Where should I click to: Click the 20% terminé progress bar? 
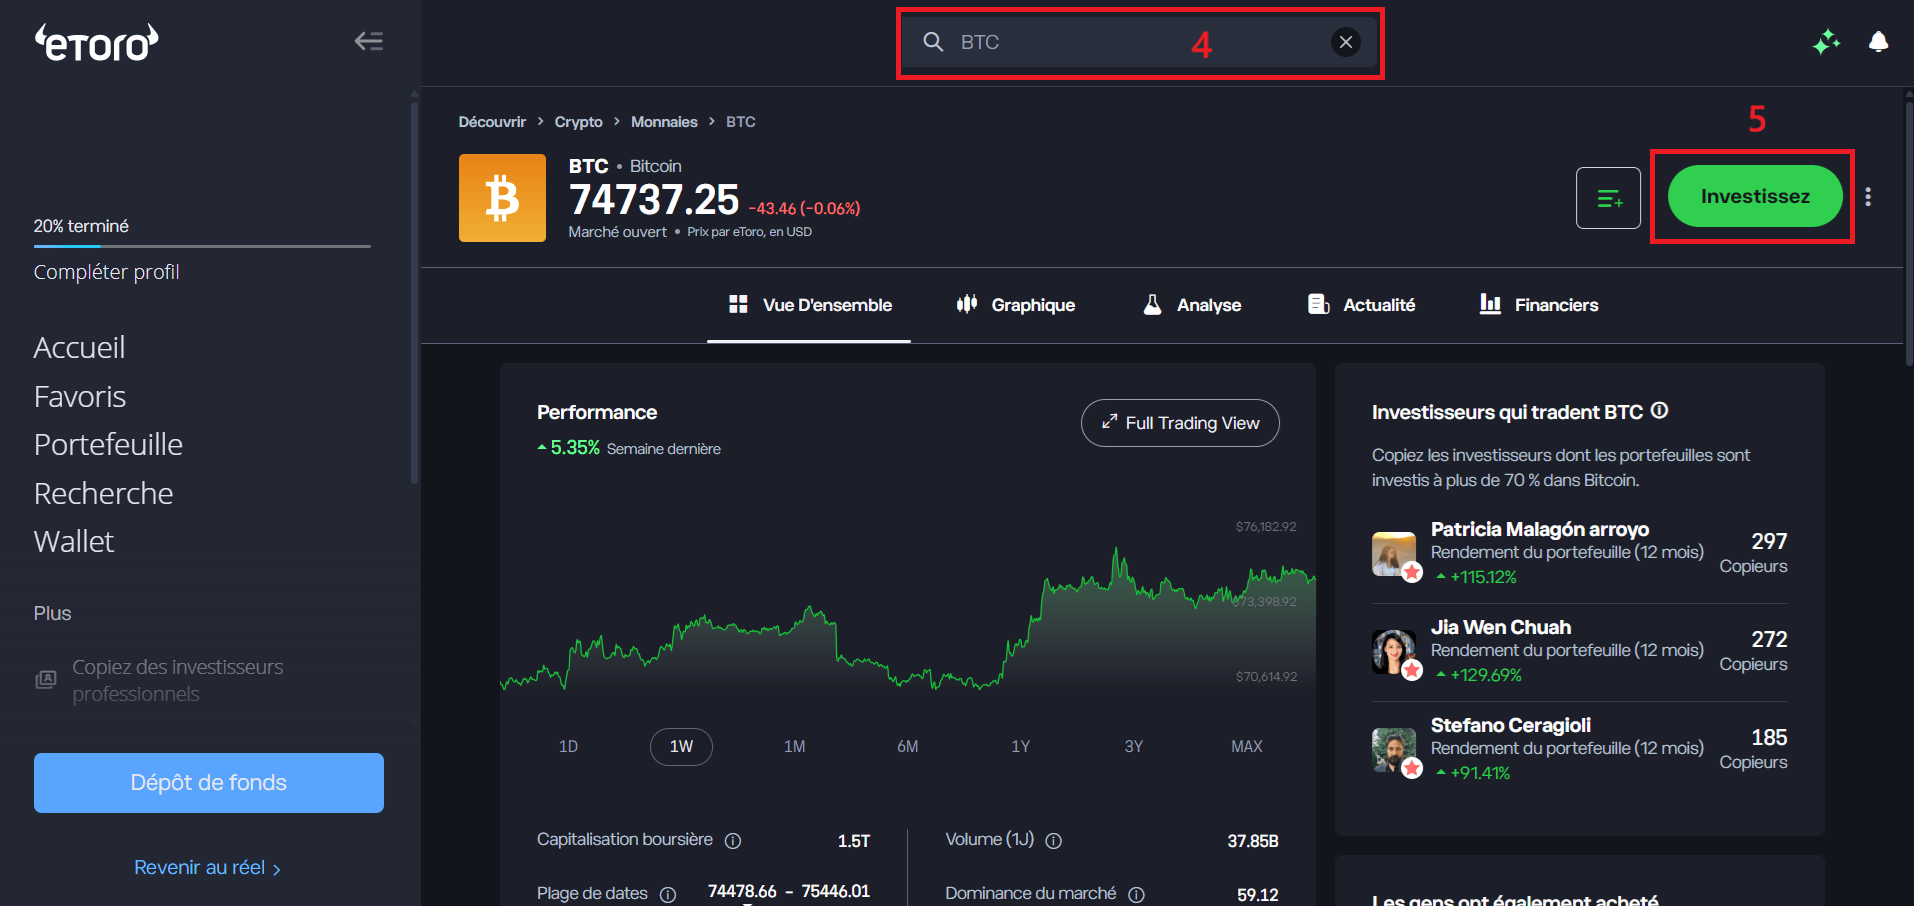point(202,245)
